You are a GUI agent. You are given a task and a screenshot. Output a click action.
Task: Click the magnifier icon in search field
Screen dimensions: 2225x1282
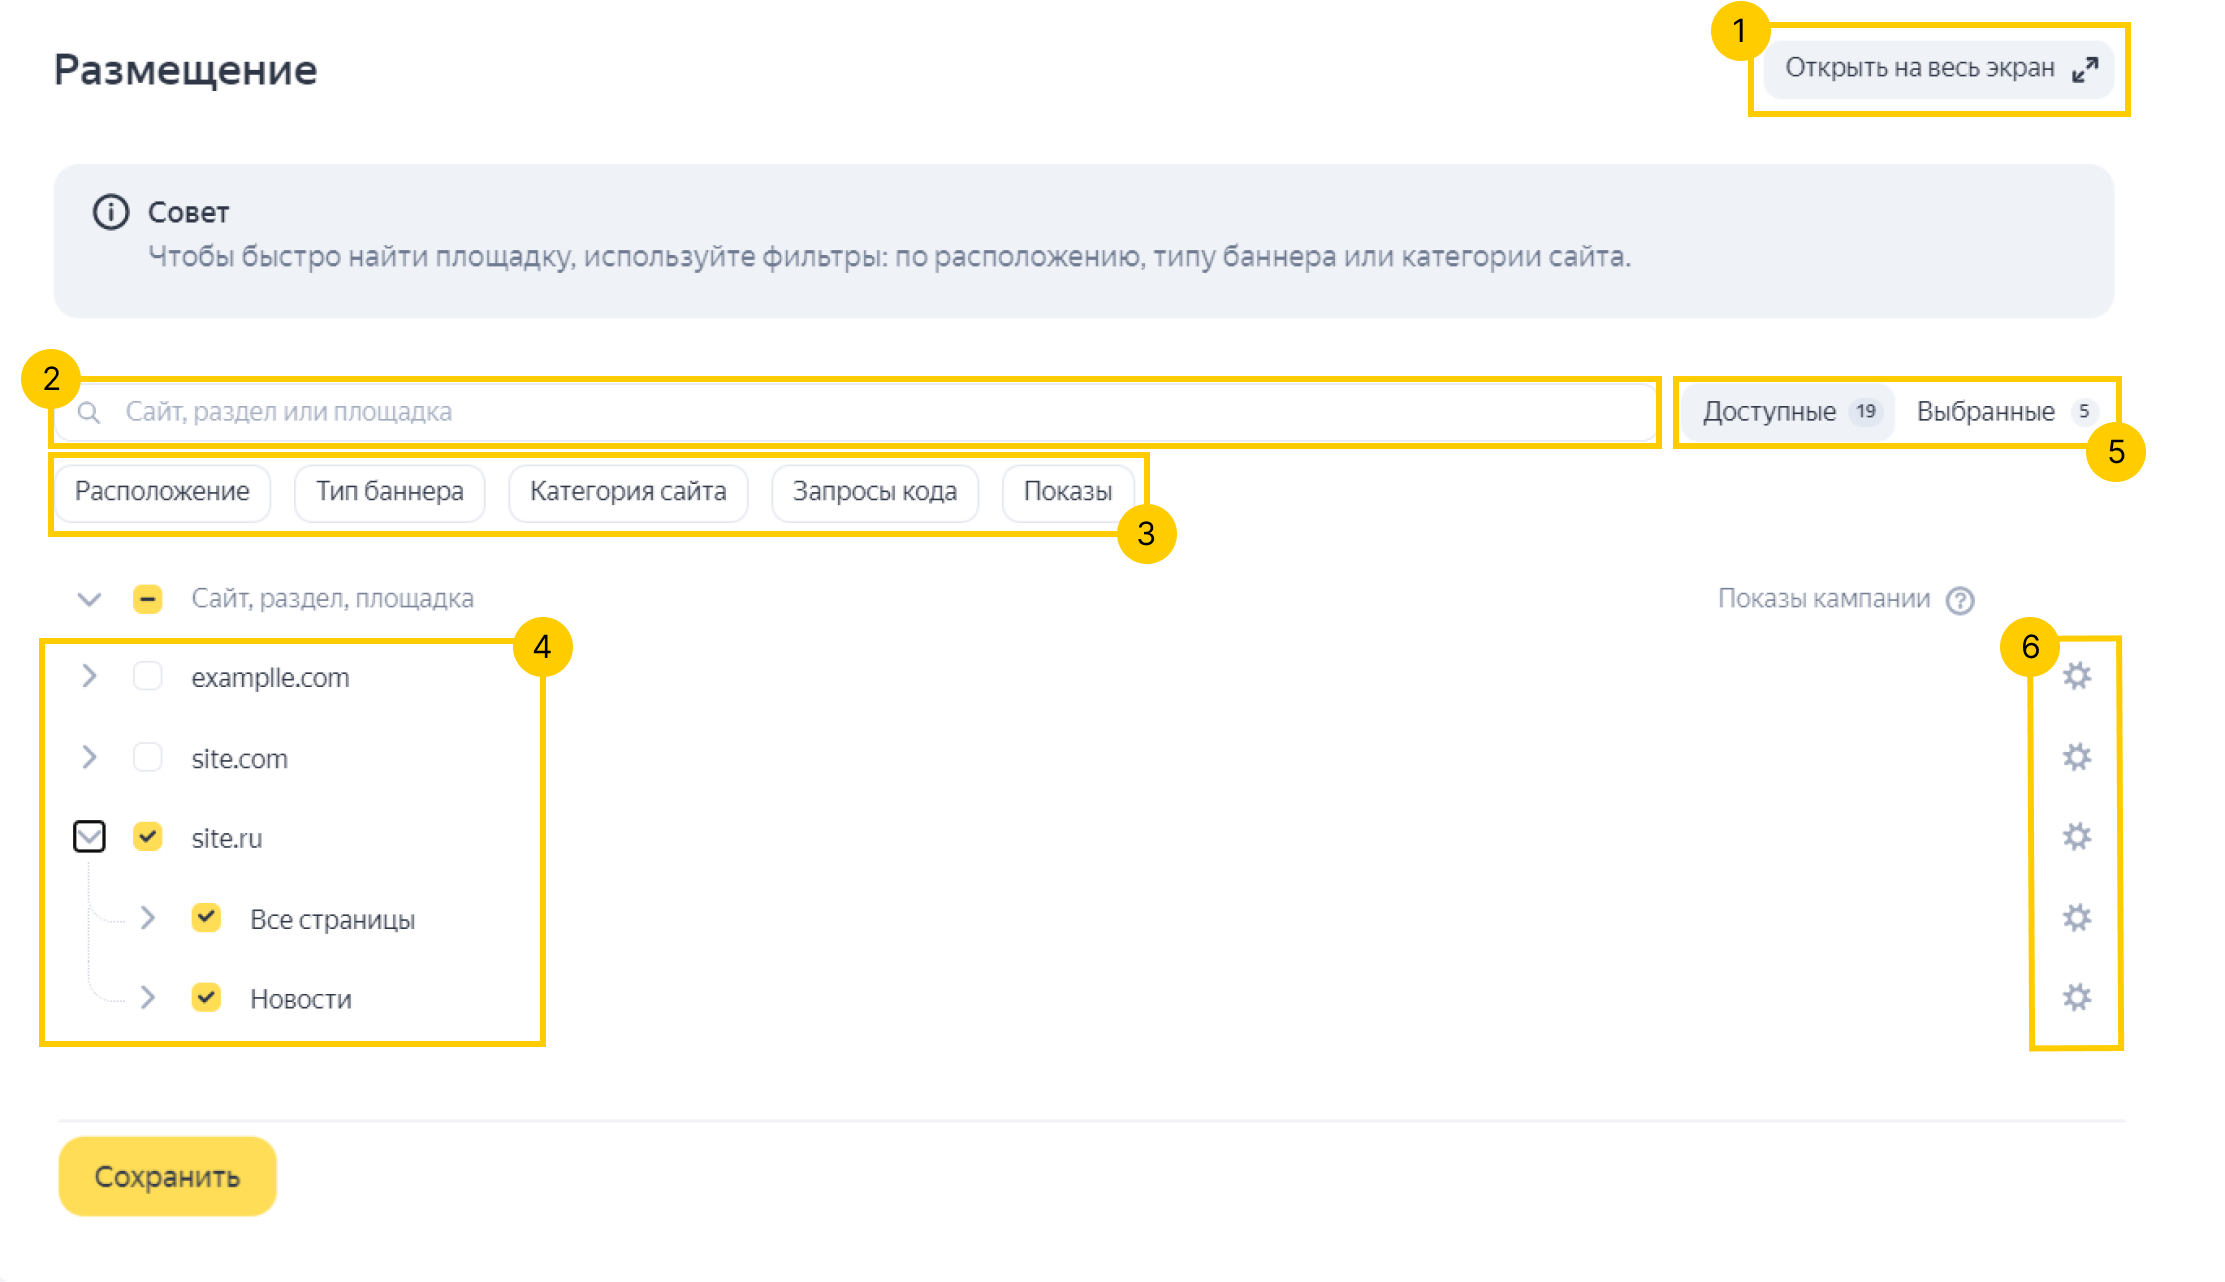(89, 412)
